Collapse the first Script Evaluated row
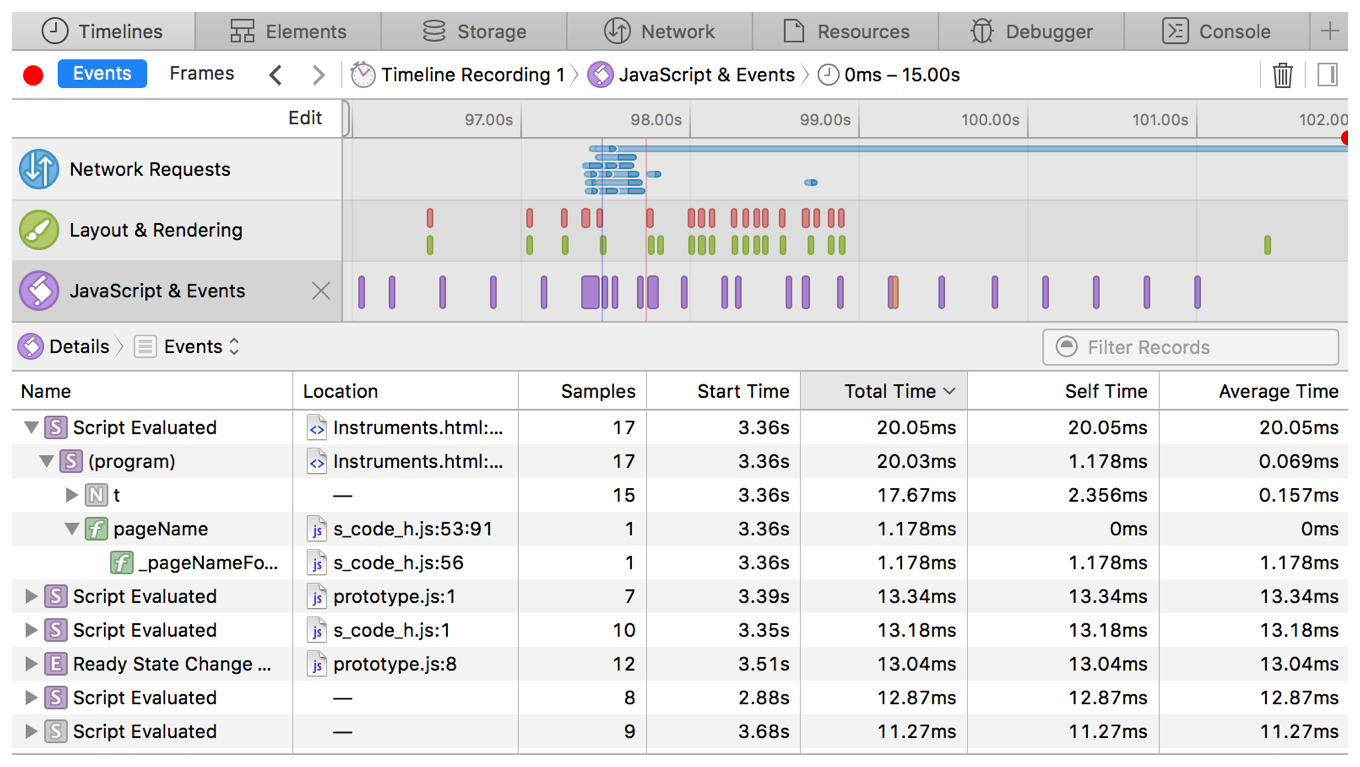The width and height of the screenshot is (1360, 767). pos(31,428)
